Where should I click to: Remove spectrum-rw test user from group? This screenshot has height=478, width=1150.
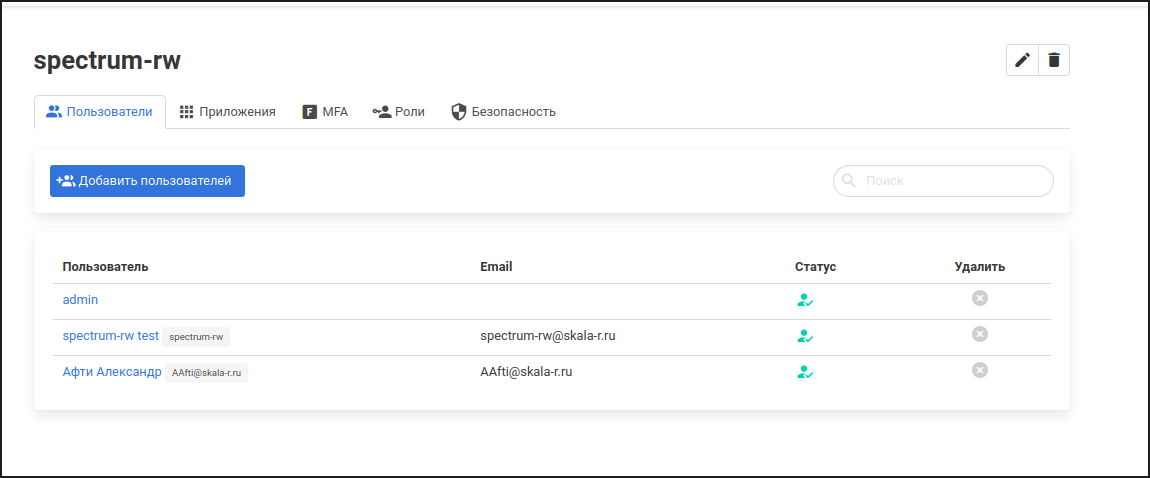980,334
